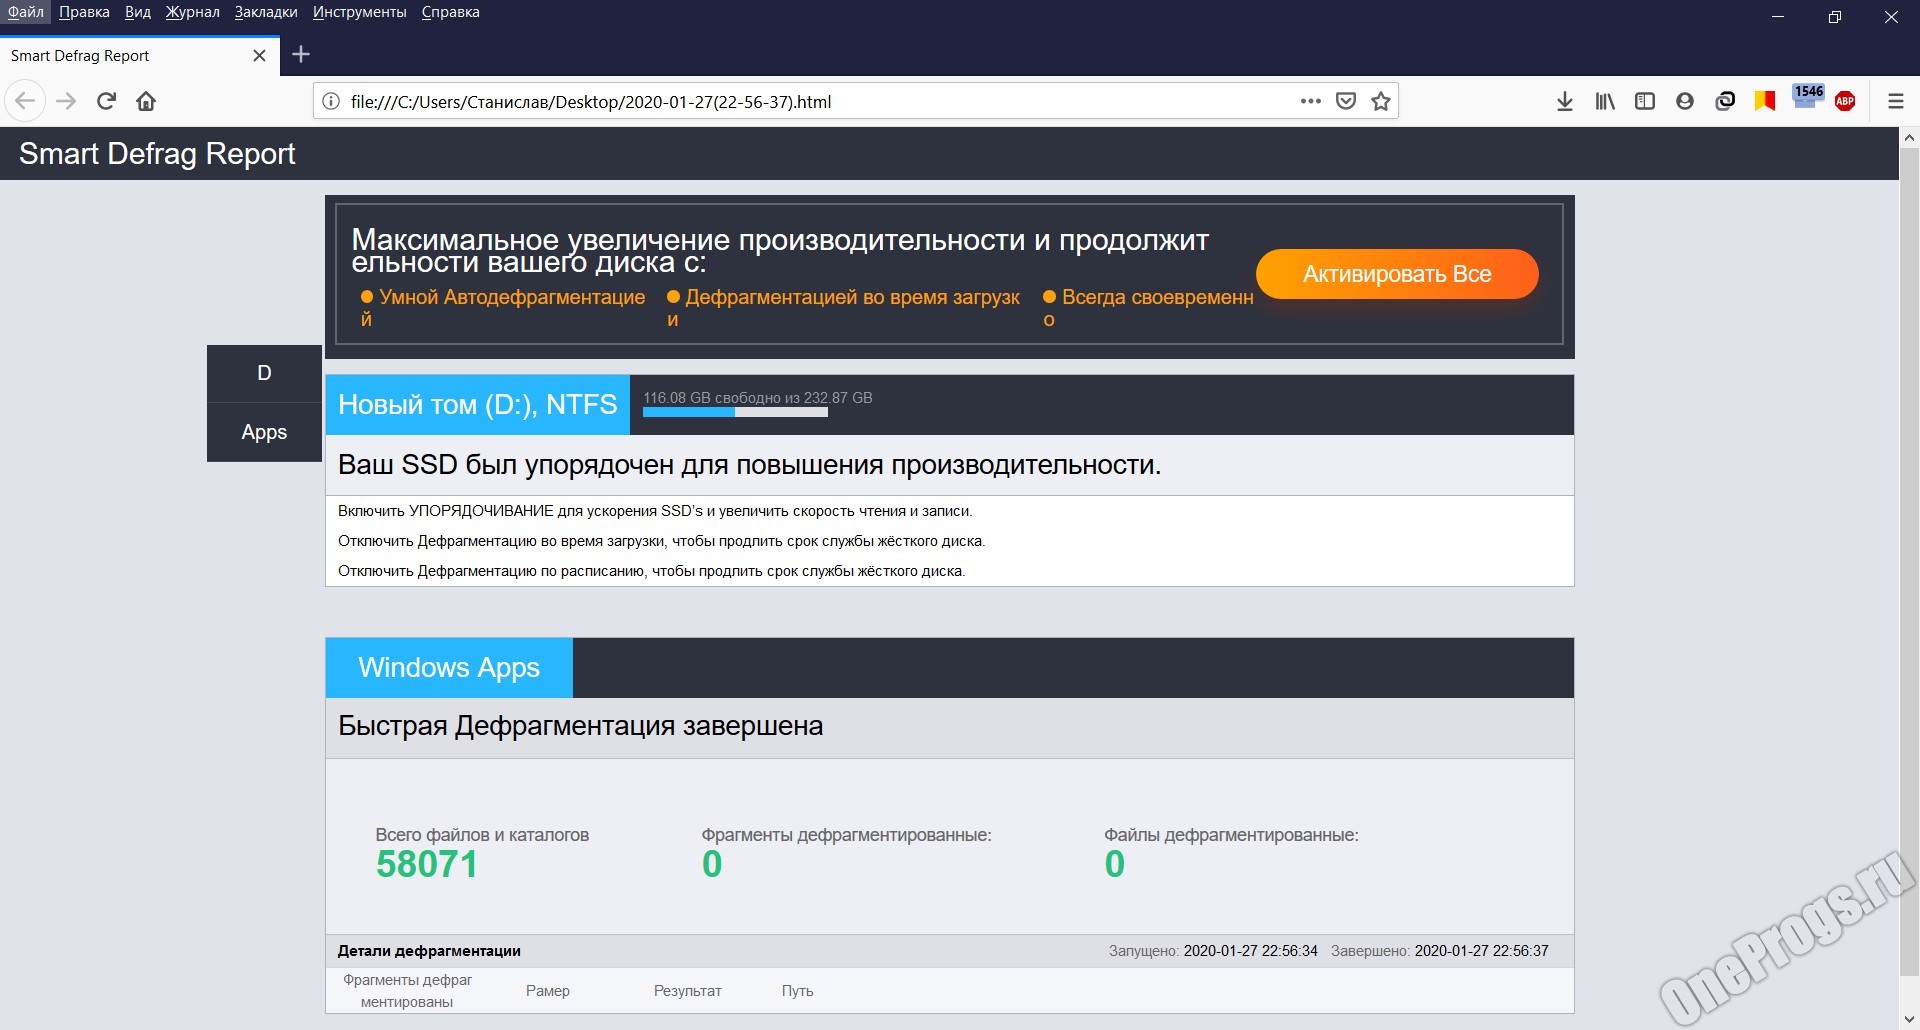Click the start time 2020-01-27 22:56:34
1920x1030 pixels.
pyautogui.click(x=1250, y=951)
